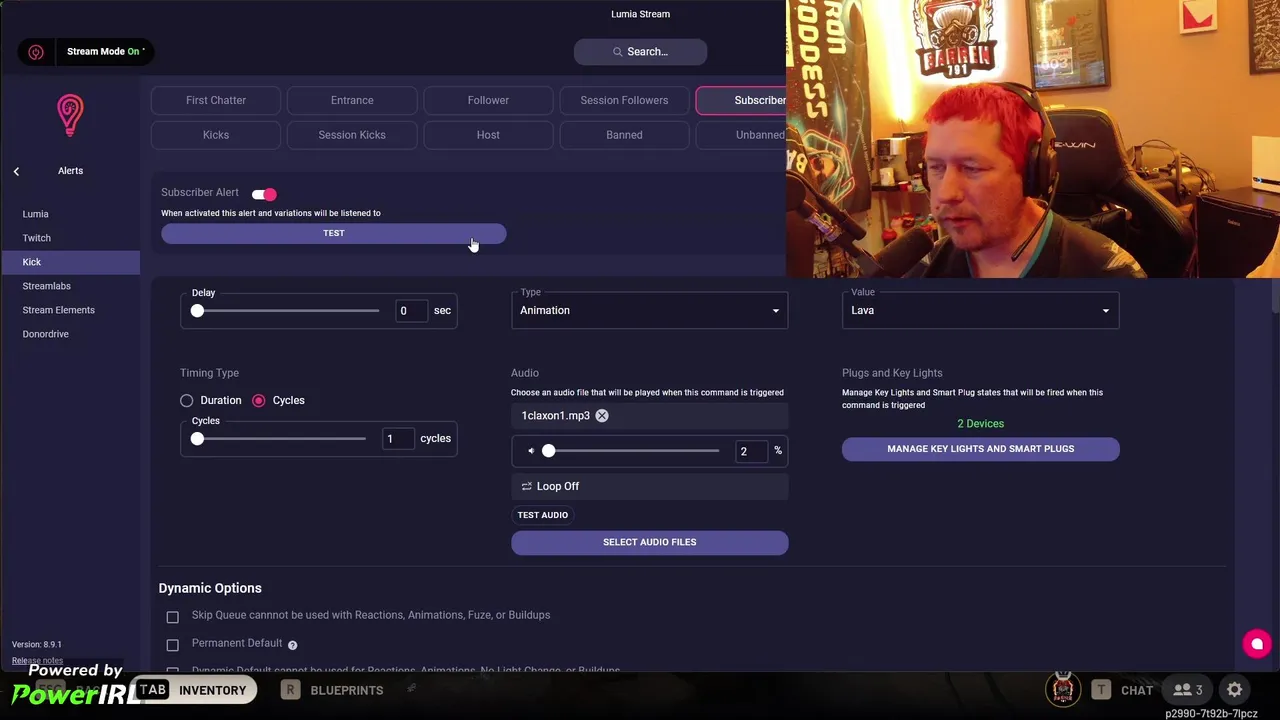Click the Delay seconds input field
Screen dimensions: 1280x720
(x=411, y=311)
